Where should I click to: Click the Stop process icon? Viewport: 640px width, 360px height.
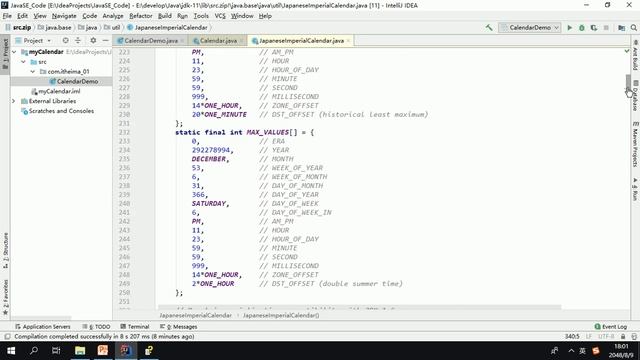click(x=606, y=27)
